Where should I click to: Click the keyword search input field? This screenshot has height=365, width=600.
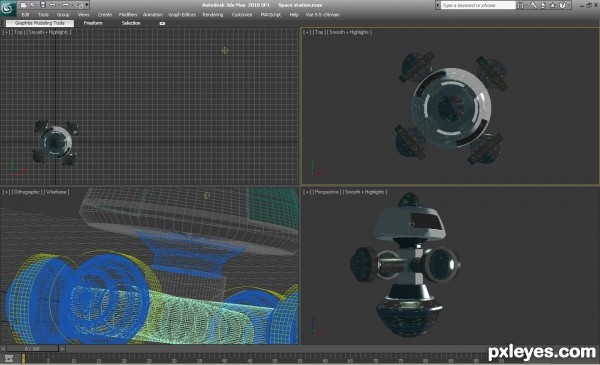pyautogui.click(x=478, y=5)
